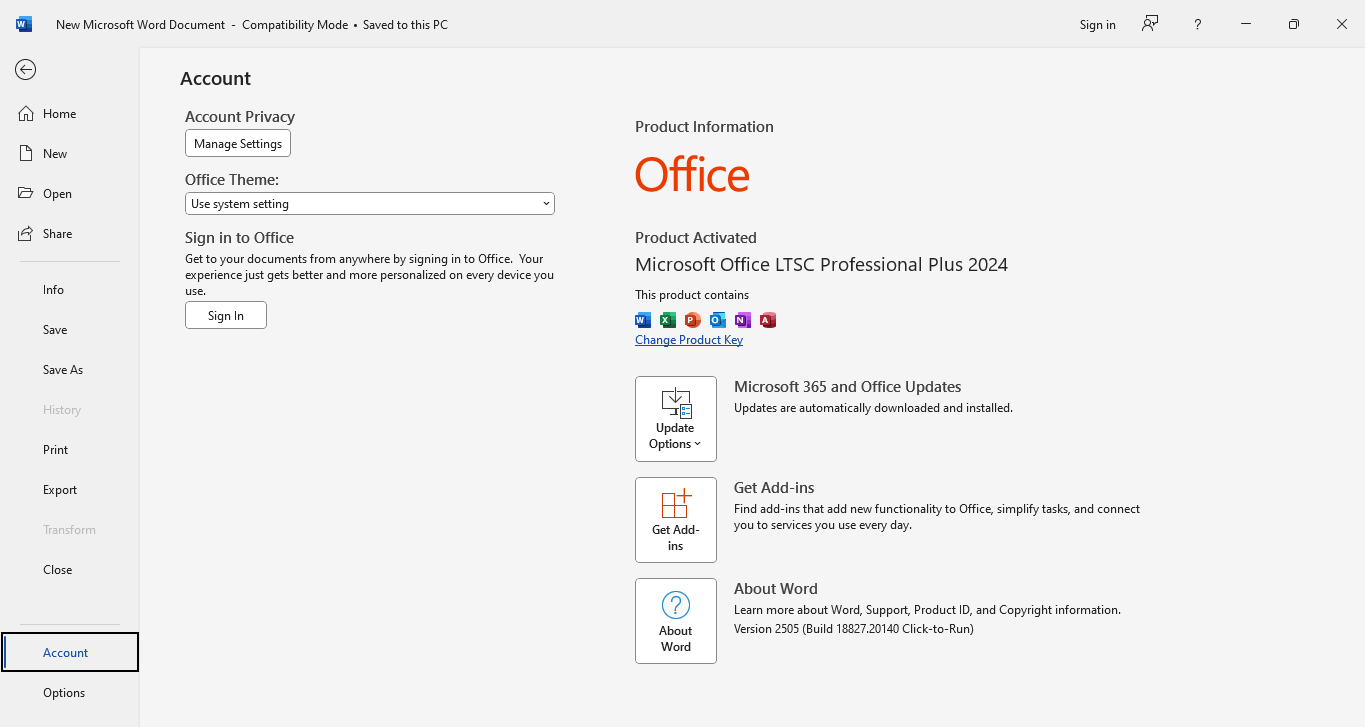Image resolution: width=1365 pixels, height=727 pixels.
Task: Click the Get Add-ins button
Action: click(x=676, y=520)
